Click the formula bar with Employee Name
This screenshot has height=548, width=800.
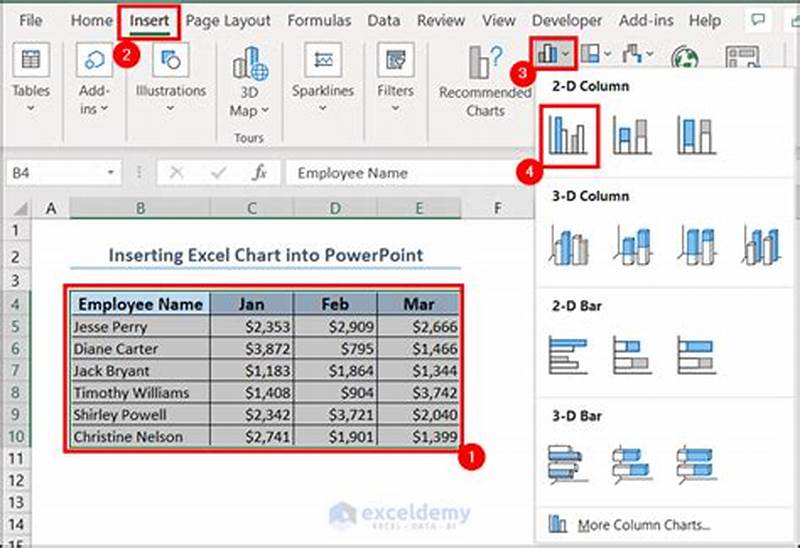[x=408, y=173]
